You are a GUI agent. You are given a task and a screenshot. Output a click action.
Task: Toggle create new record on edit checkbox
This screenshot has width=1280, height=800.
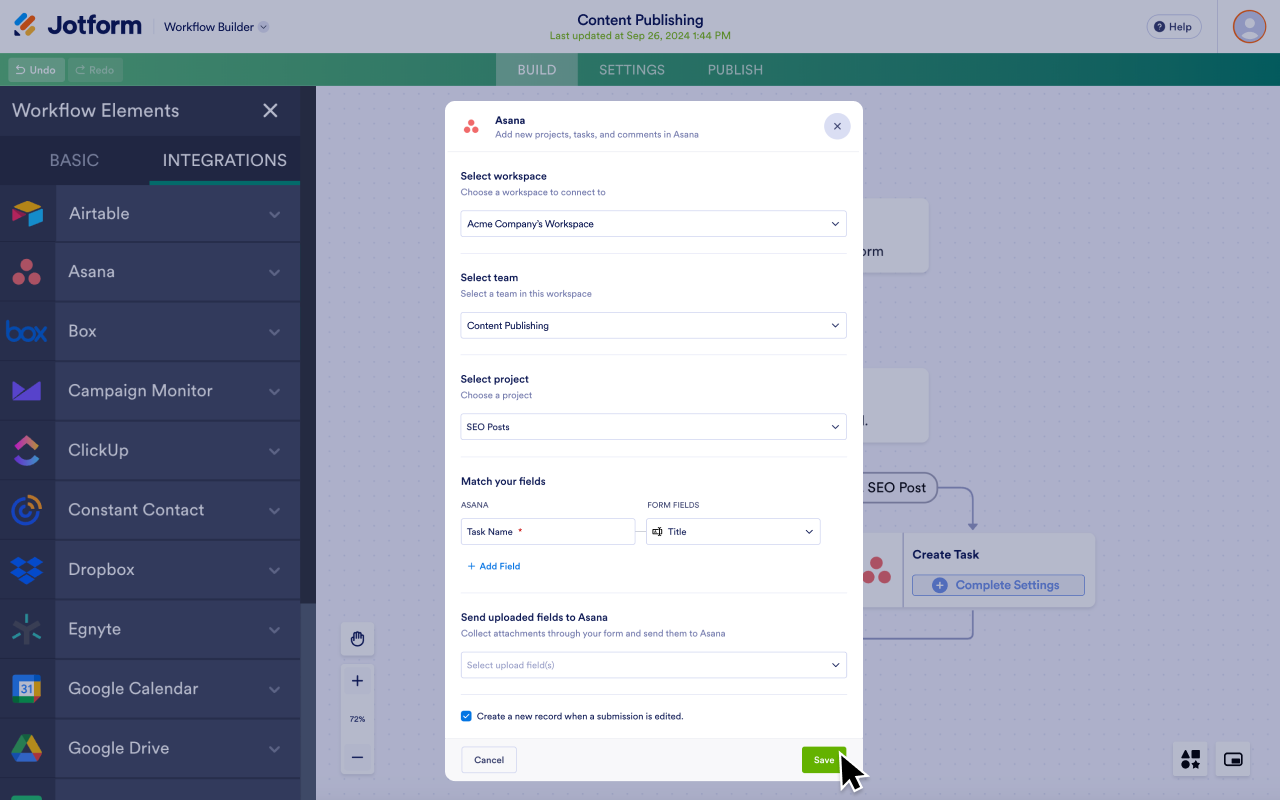tap(466, 716)
